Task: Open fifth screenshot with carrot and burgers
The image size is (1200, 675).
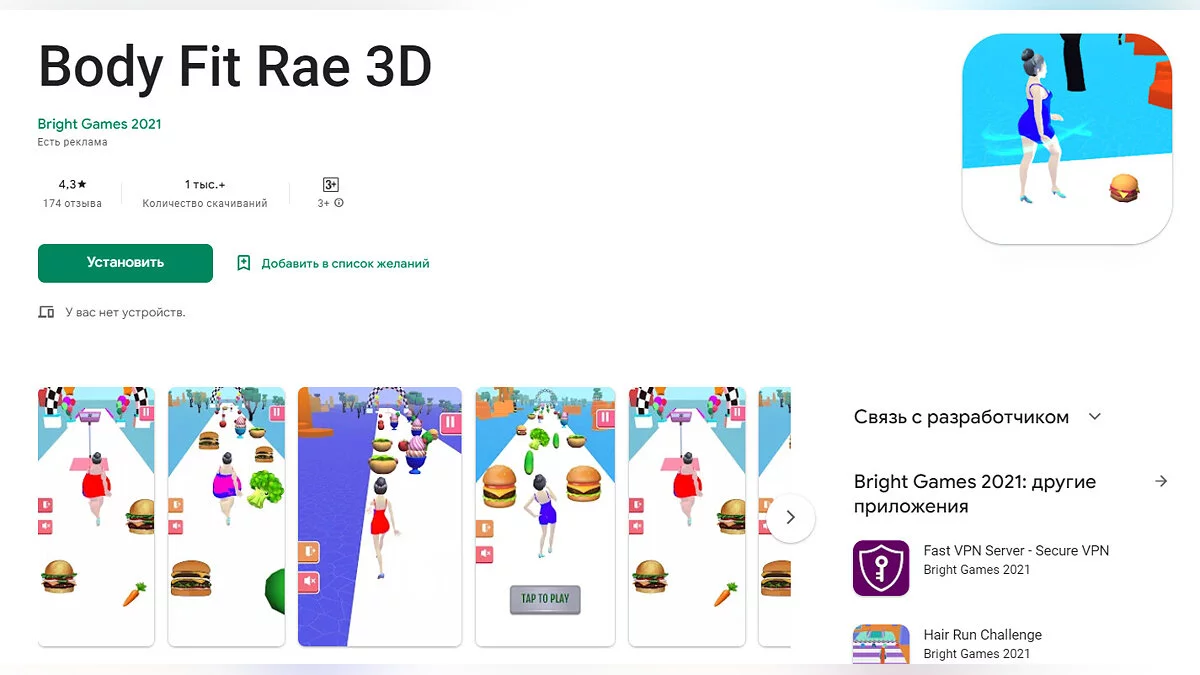Action: (x=687, y=516)
